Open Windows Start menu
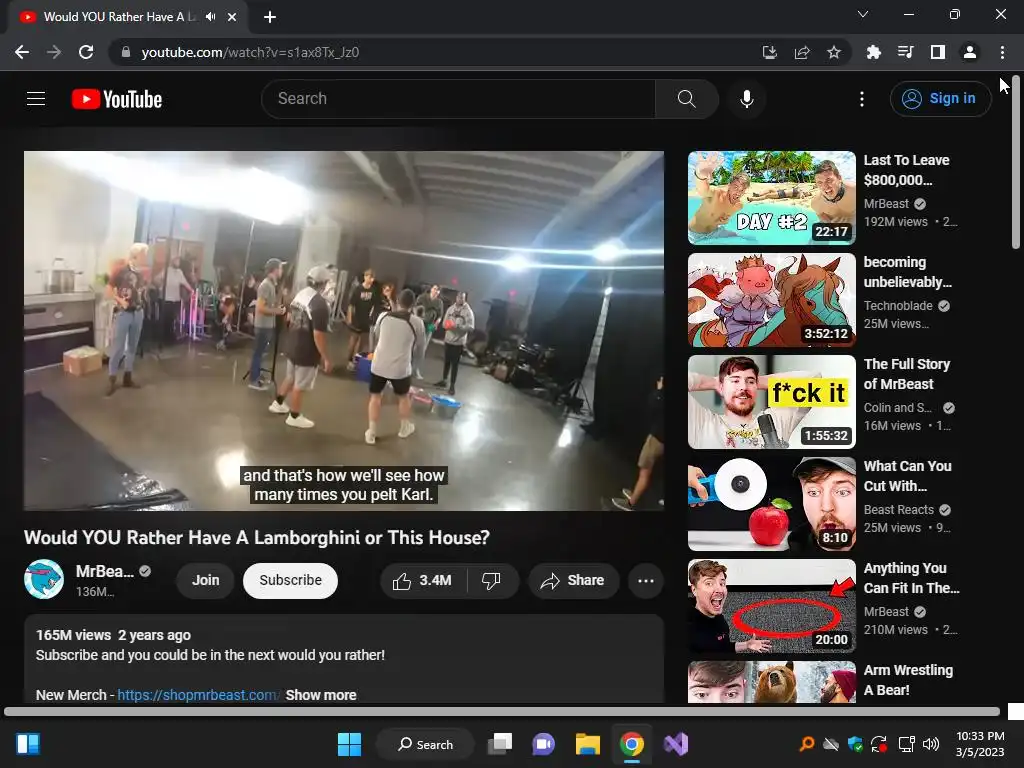Image resolution: width=1024 pixels, height=768 pixels. (x=349, y=744)
